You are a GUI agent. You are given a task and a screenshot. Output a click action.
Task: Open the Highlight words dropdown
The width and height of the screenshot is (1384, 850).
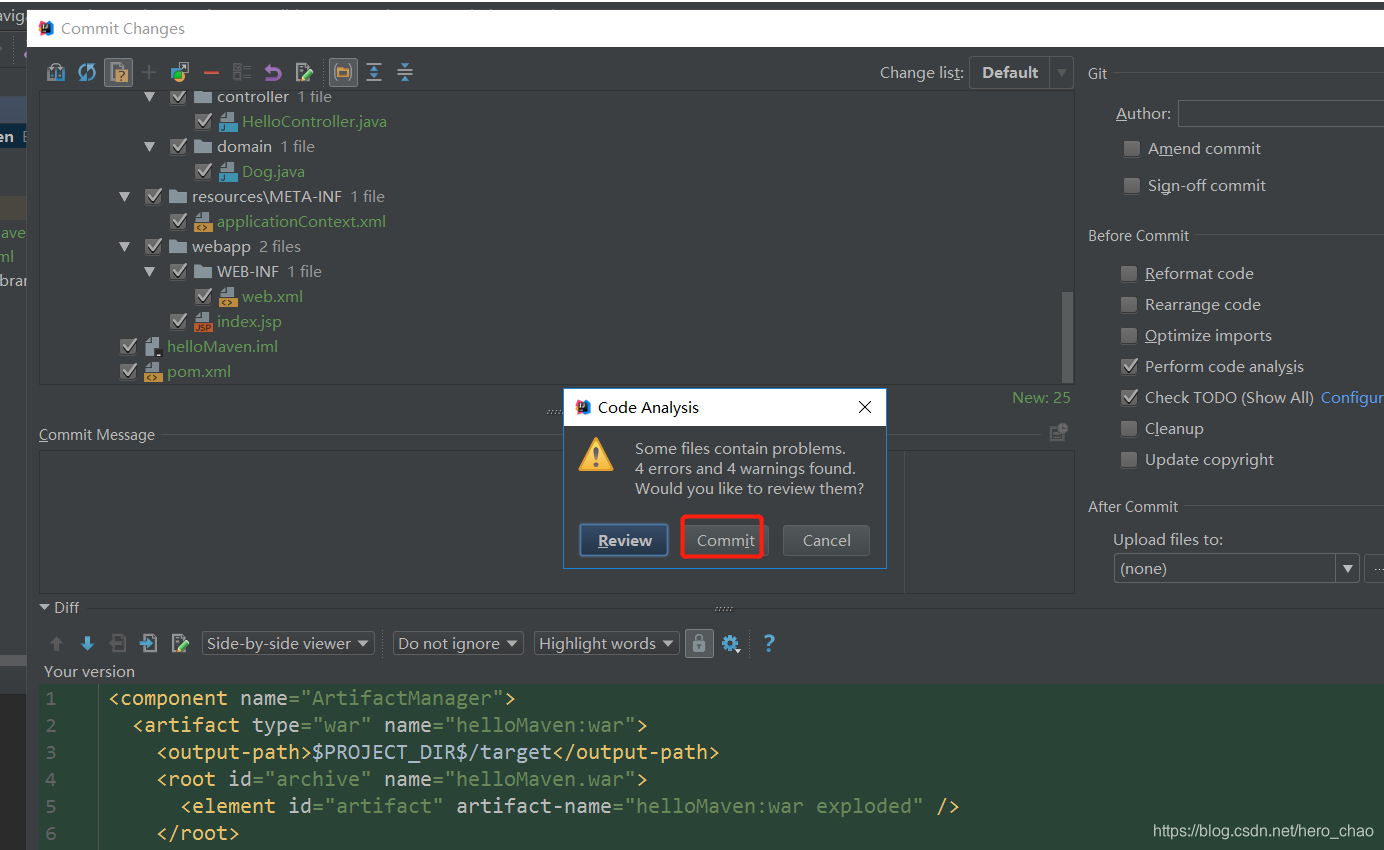click(607, 643)
